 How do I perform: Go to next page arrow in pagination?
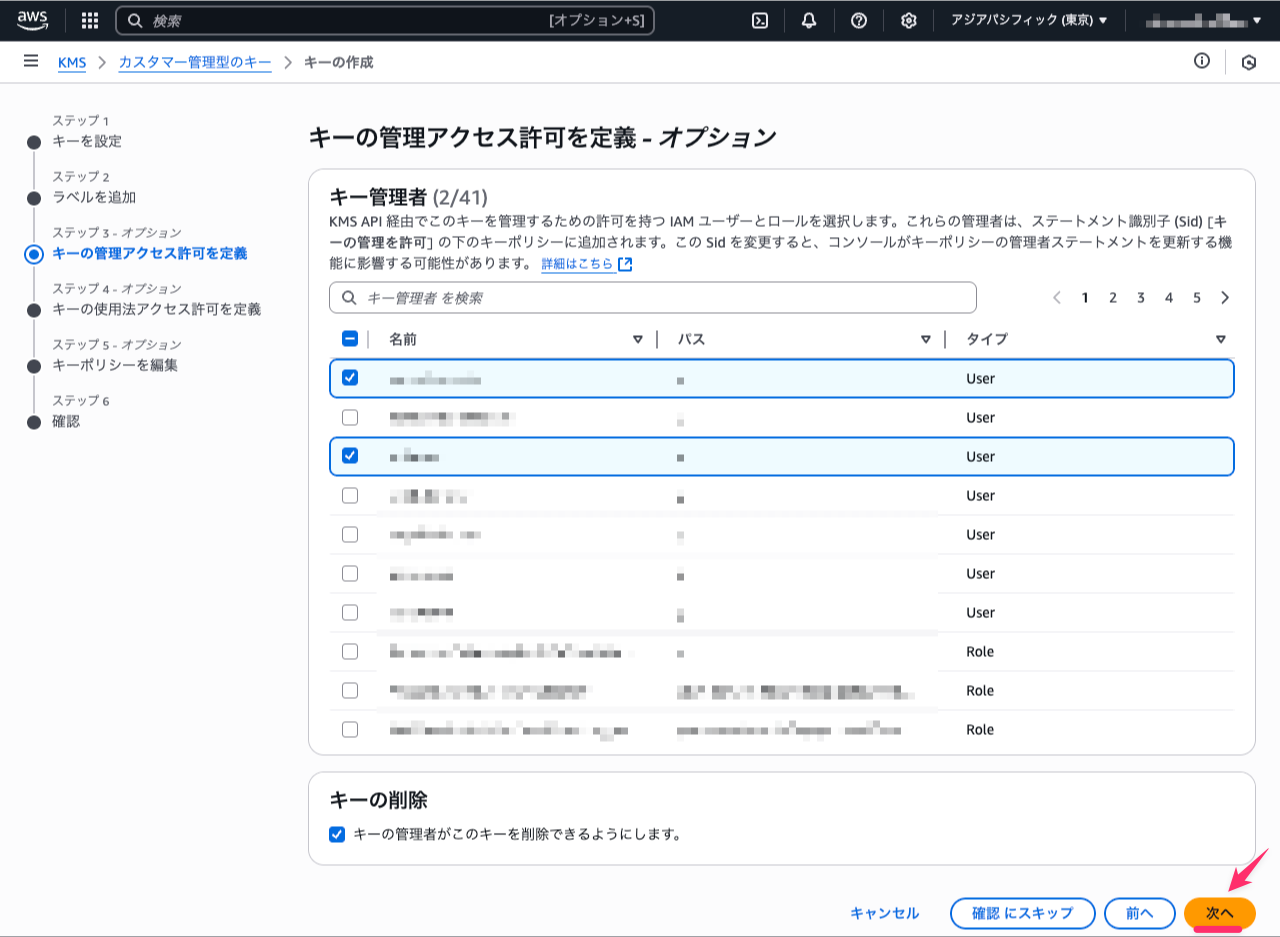1225,298
